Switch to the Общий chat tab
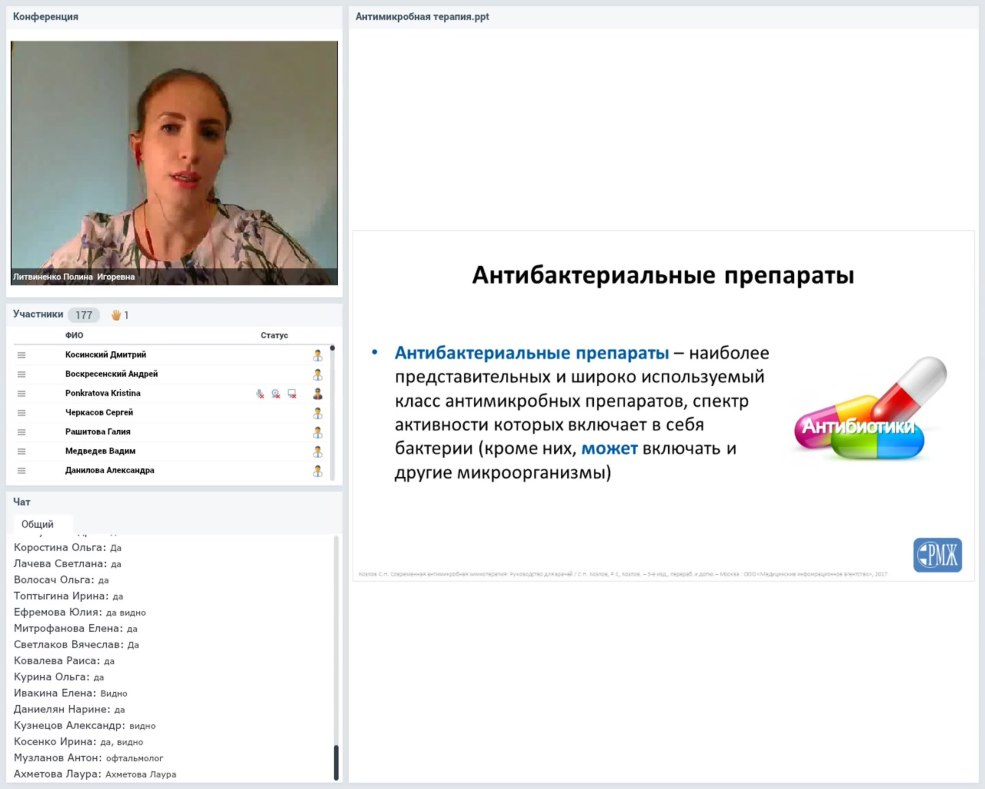This screenshot has width=985, height=789. coord(37,524)
